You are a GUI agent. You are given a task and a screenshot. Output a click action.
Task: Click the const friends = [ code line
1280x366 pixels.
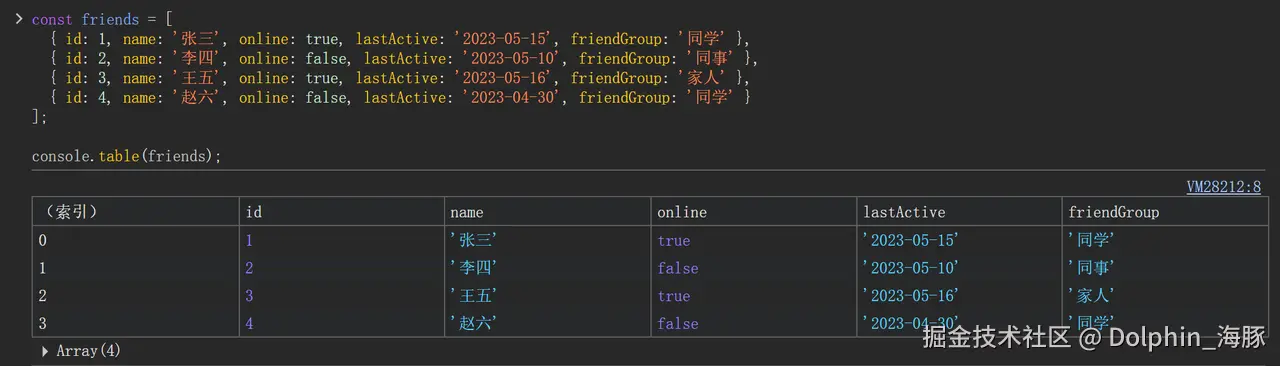102,19
